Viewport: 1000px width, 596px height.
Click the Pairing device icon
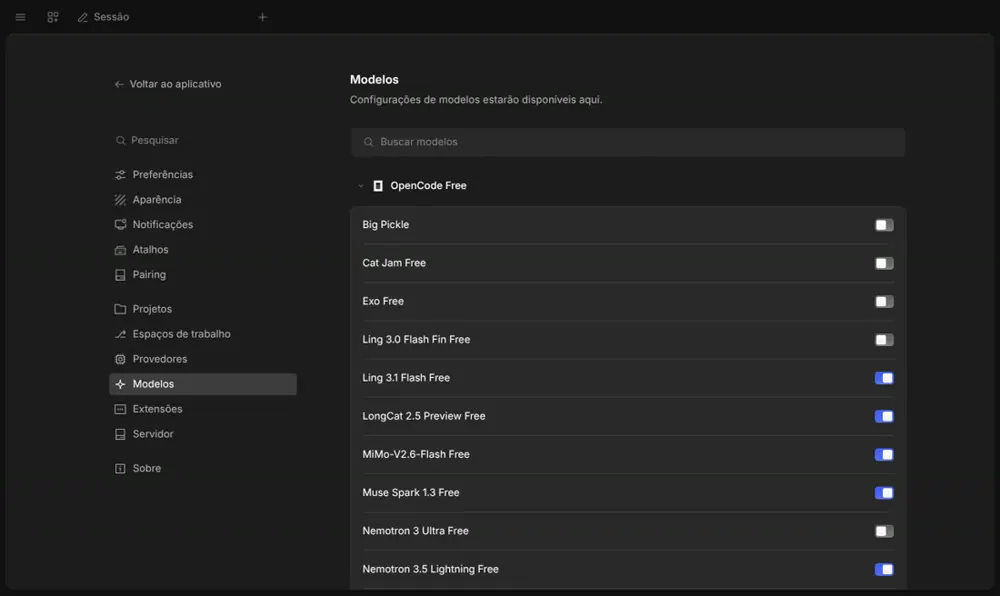point(120,275)
